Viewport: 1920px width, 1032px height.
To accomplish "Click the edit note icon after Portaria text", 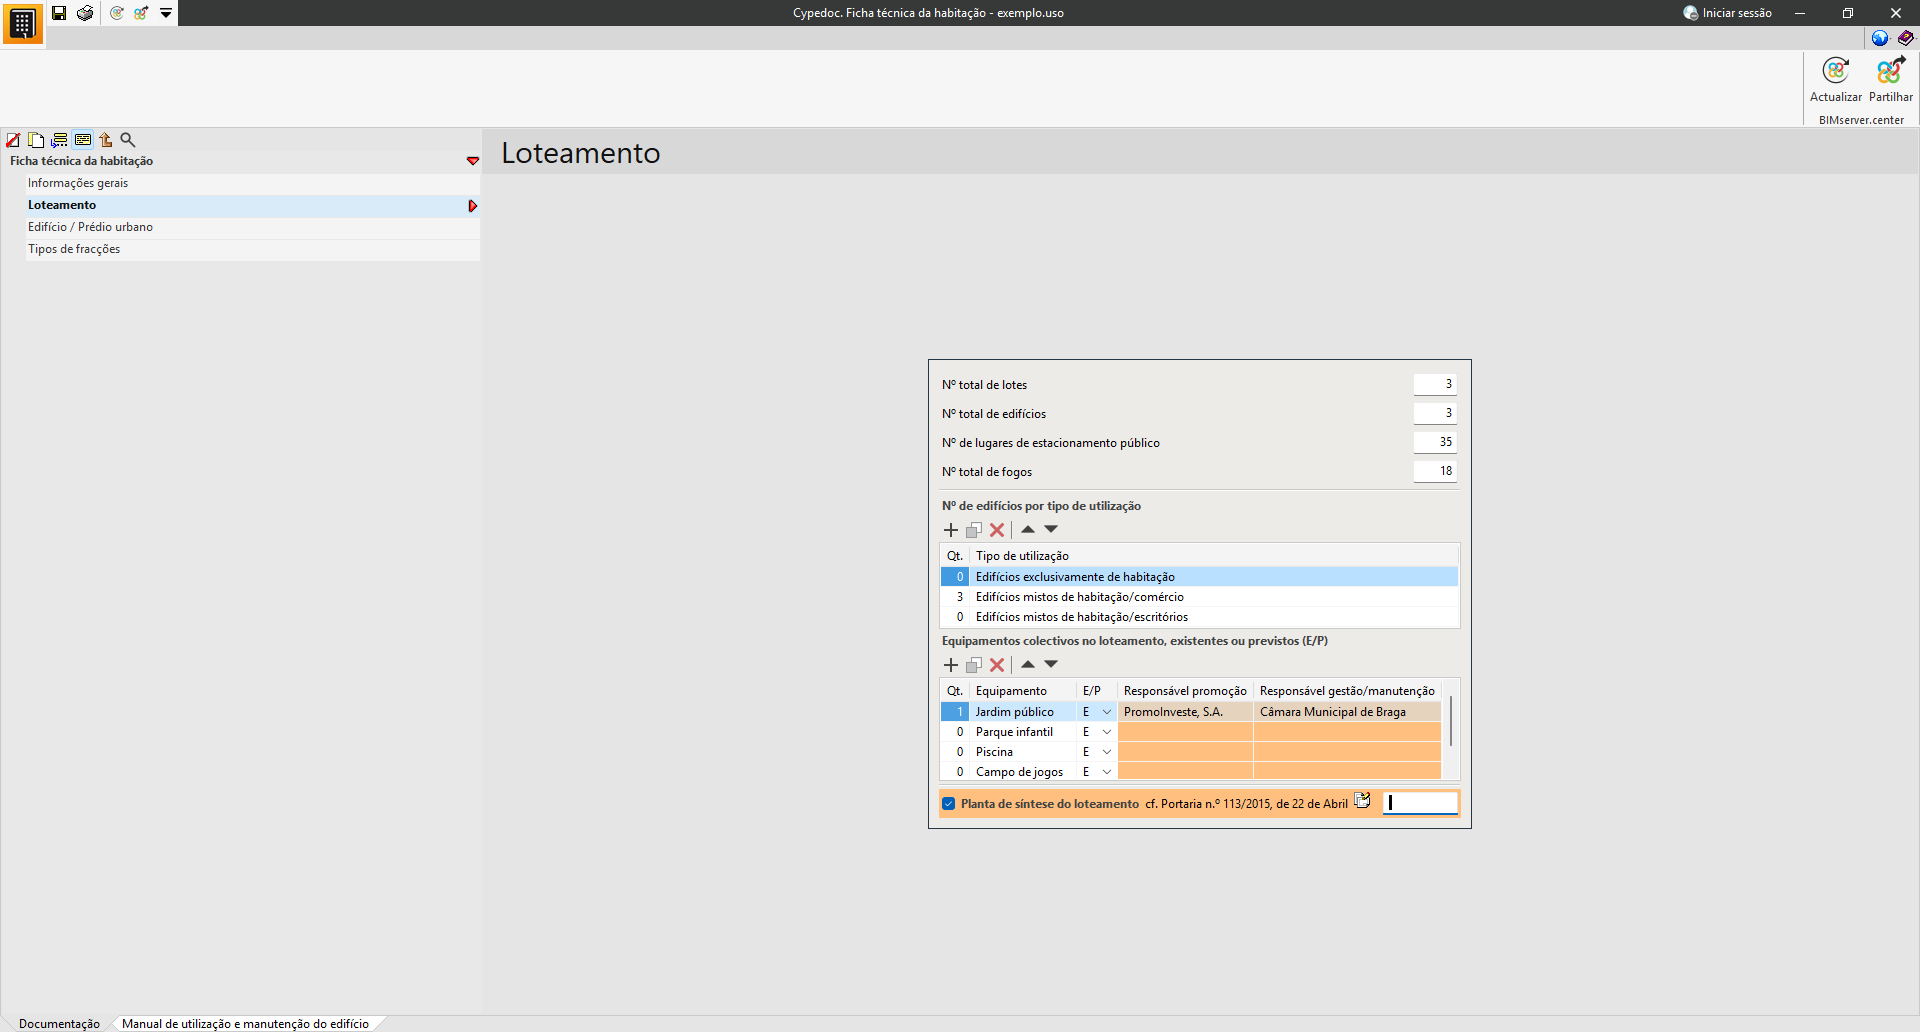I will click(x=1362, y=801).
